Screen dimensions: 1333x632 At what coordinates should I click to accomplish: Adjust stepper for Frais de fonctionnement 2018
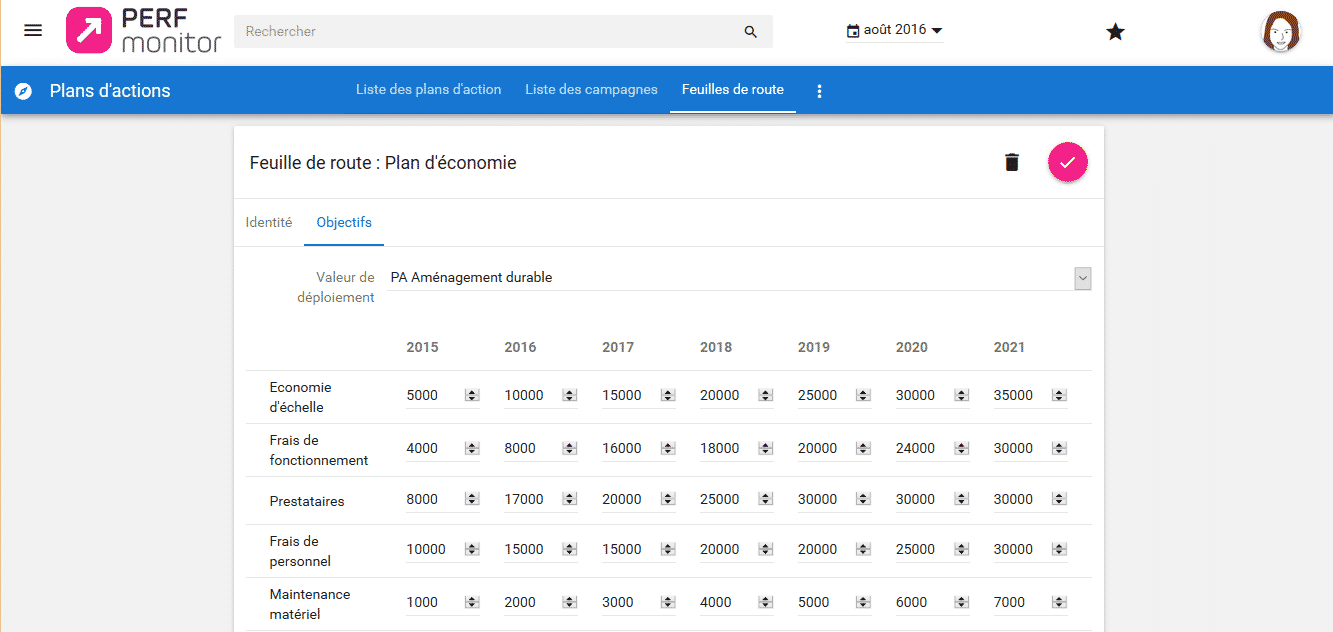coord(766,449)
